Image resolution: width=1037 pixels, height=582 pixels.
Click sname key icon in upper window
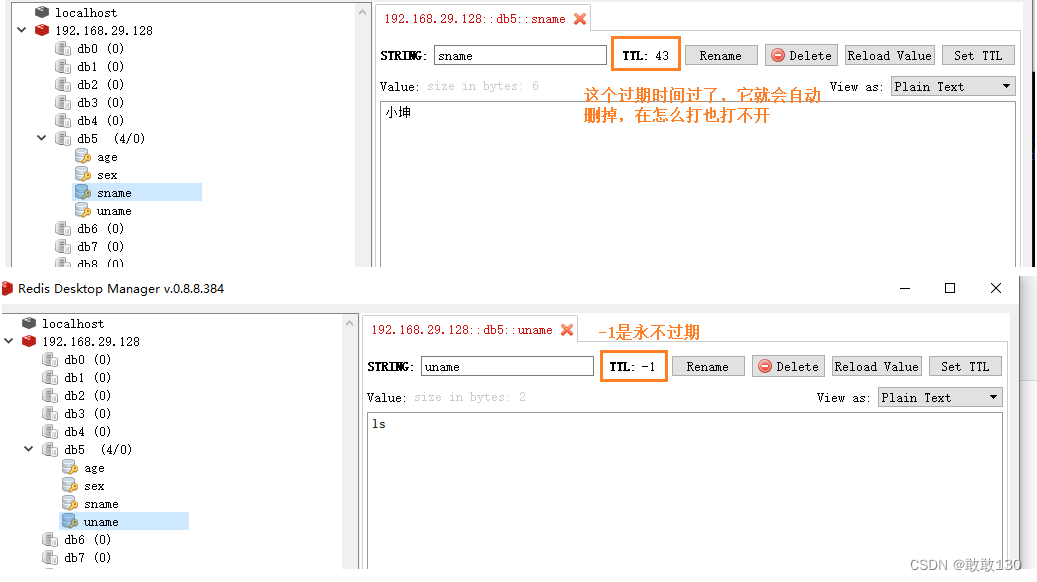click(83, 192)
